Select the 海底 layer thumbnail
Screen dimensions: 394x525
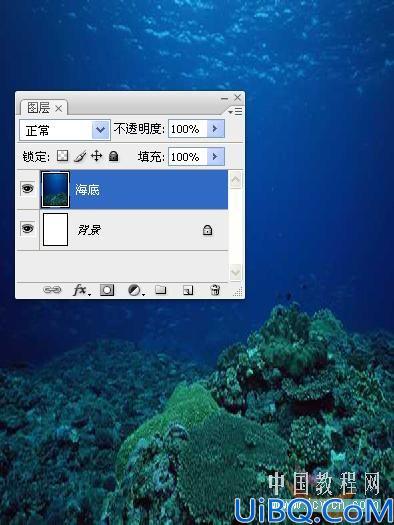(x=55, y=190)
